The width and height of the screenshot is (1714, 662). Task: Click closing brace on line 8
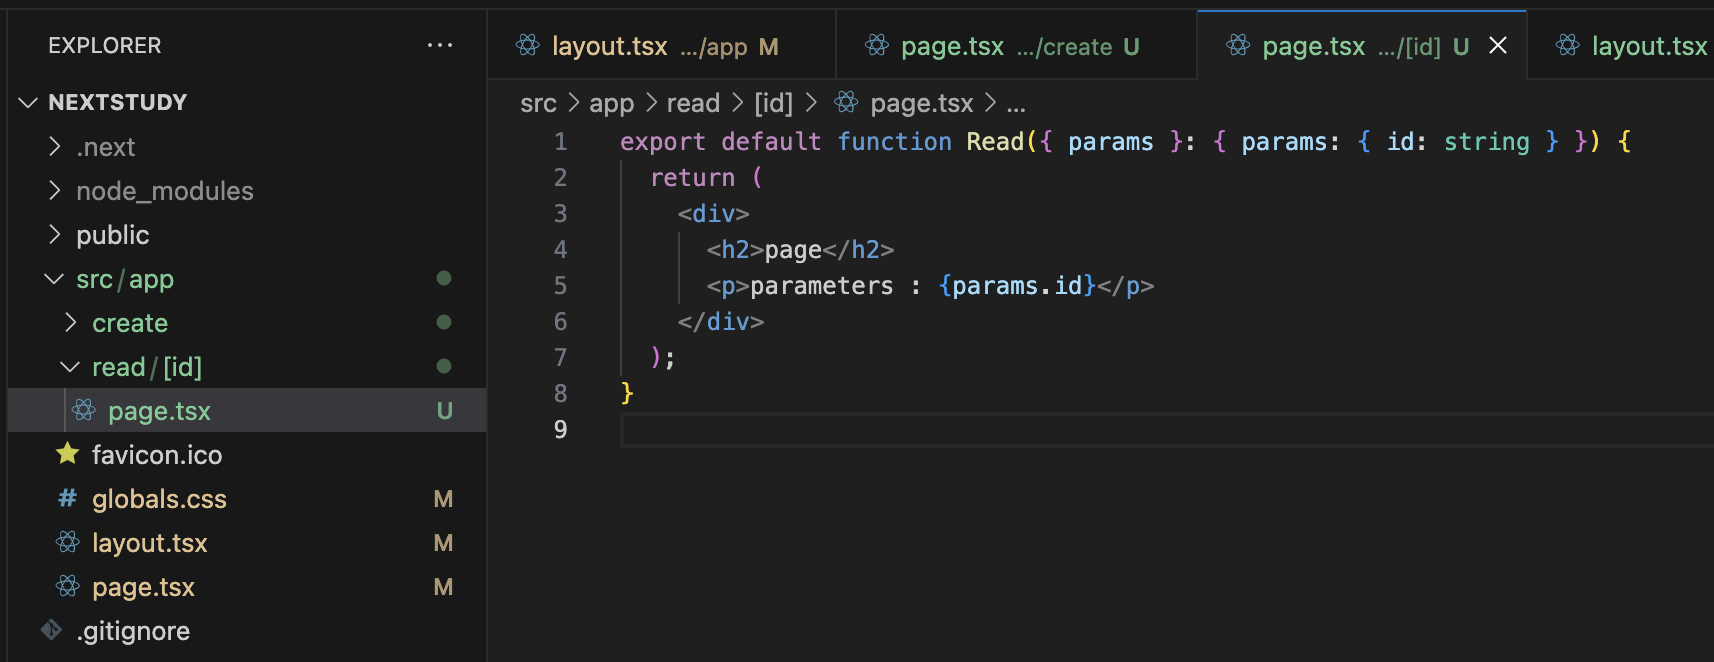coord(627,394)
